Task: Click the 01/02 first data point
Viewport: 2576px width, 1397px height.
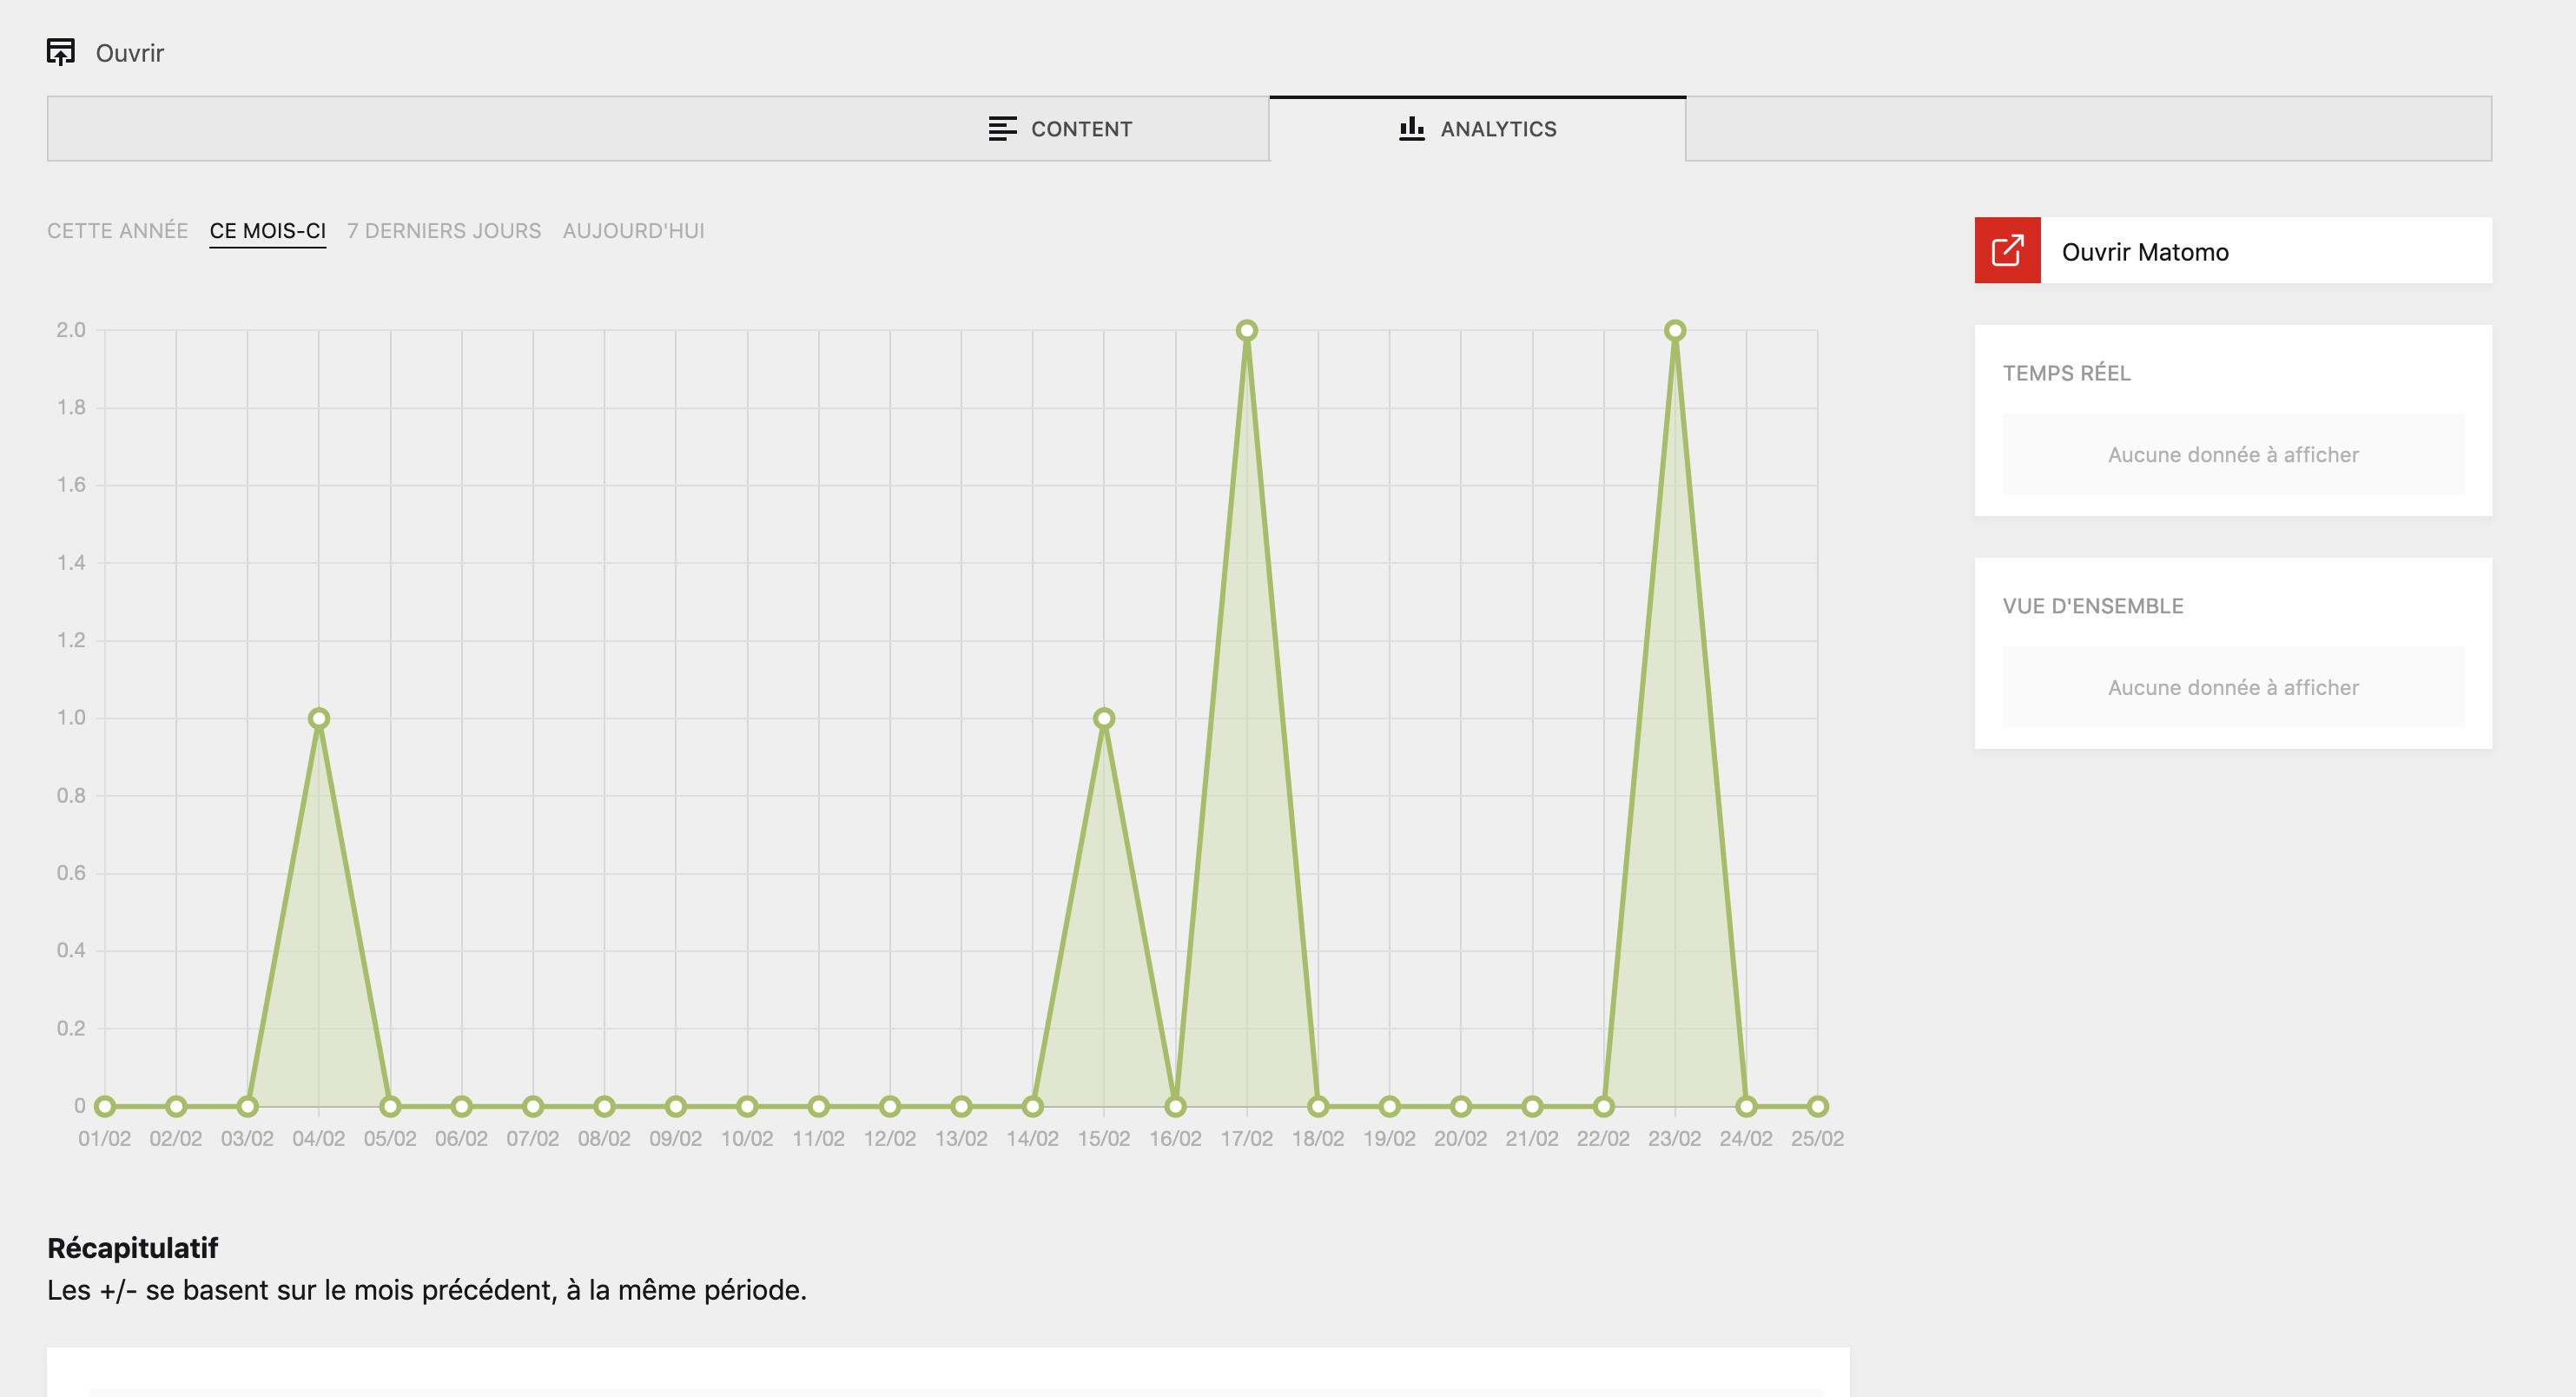Action: pos(105,1106)
